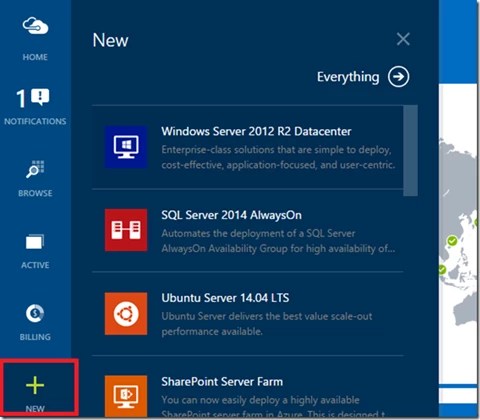Open the Home cloud icon
Viewport: 480px width, 420px height.
tap(35, 26)
